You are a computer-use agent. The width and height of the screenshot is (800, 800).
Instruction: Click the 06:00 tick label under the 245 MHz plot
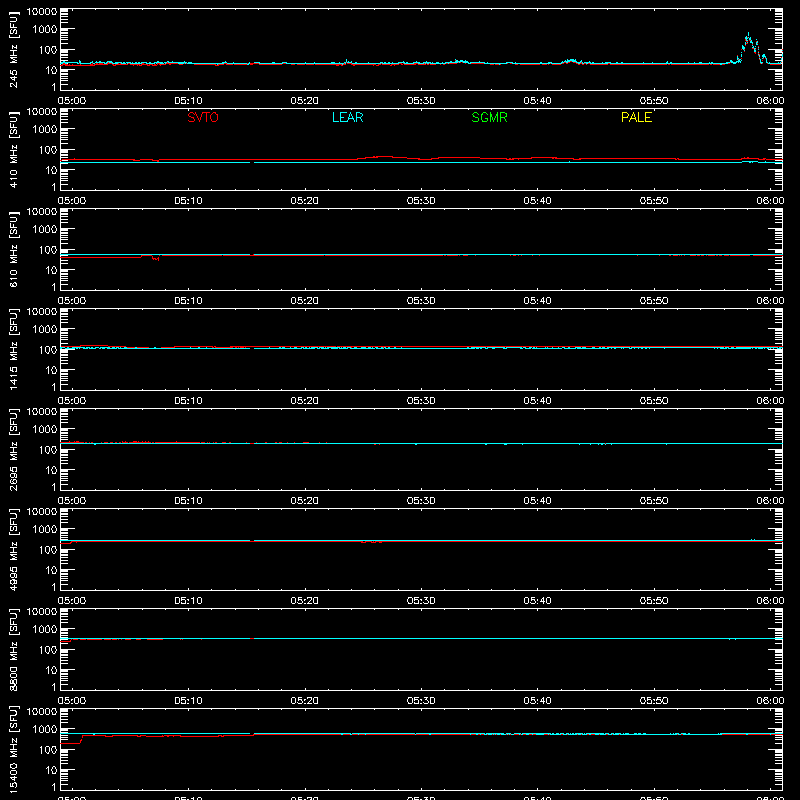770,101
